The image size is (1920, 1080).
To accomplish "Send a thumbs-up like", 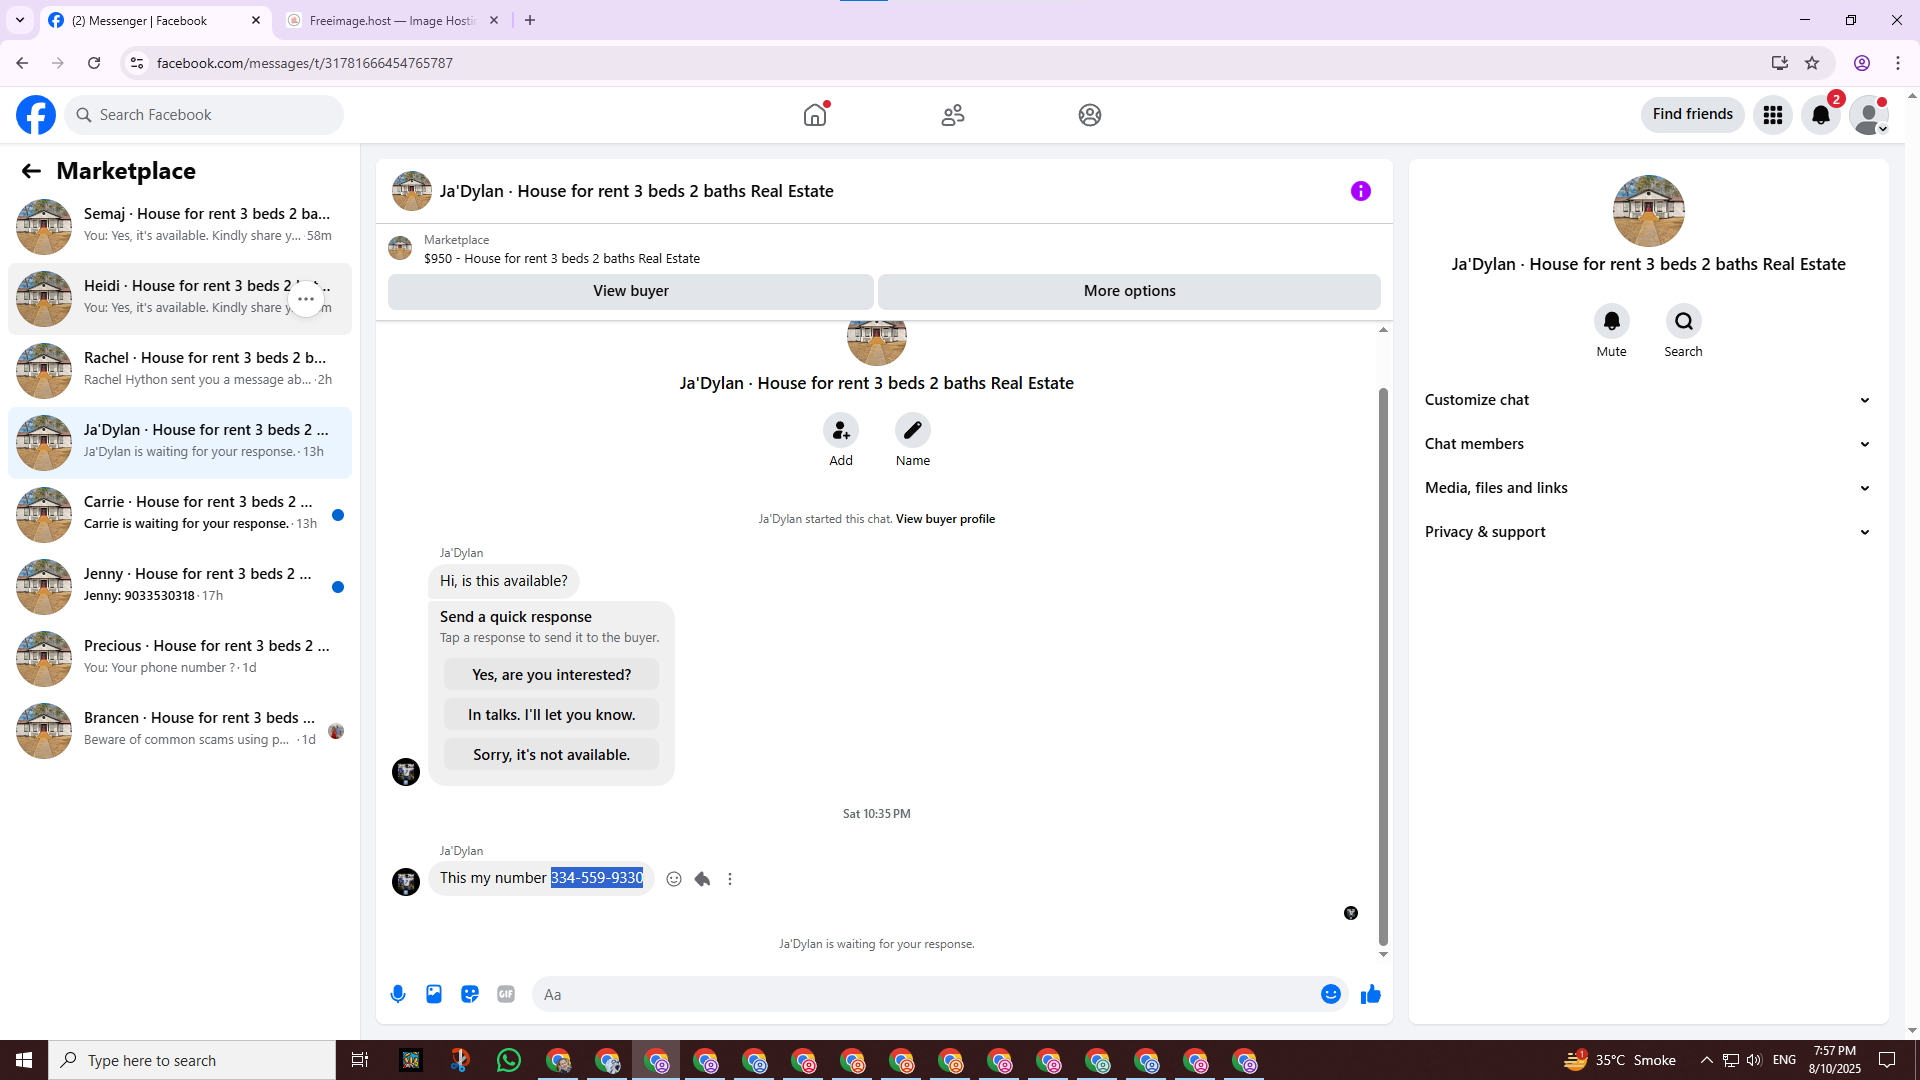I will pyautogui.click(x=1370, y=994).
